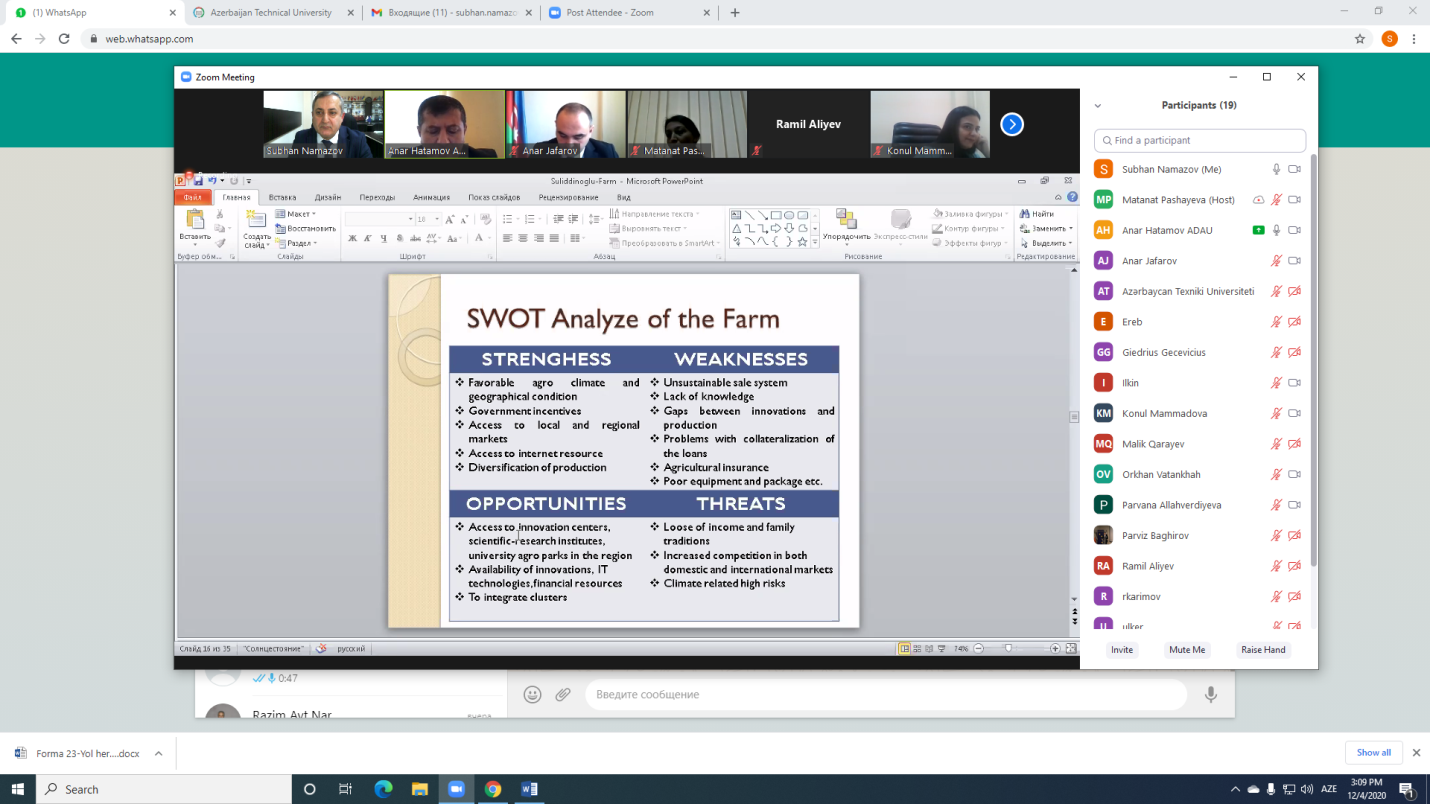Screen dimensions: 1430x804
Task: Open Task View on the taskbar
Action: [x=345, y=789]
